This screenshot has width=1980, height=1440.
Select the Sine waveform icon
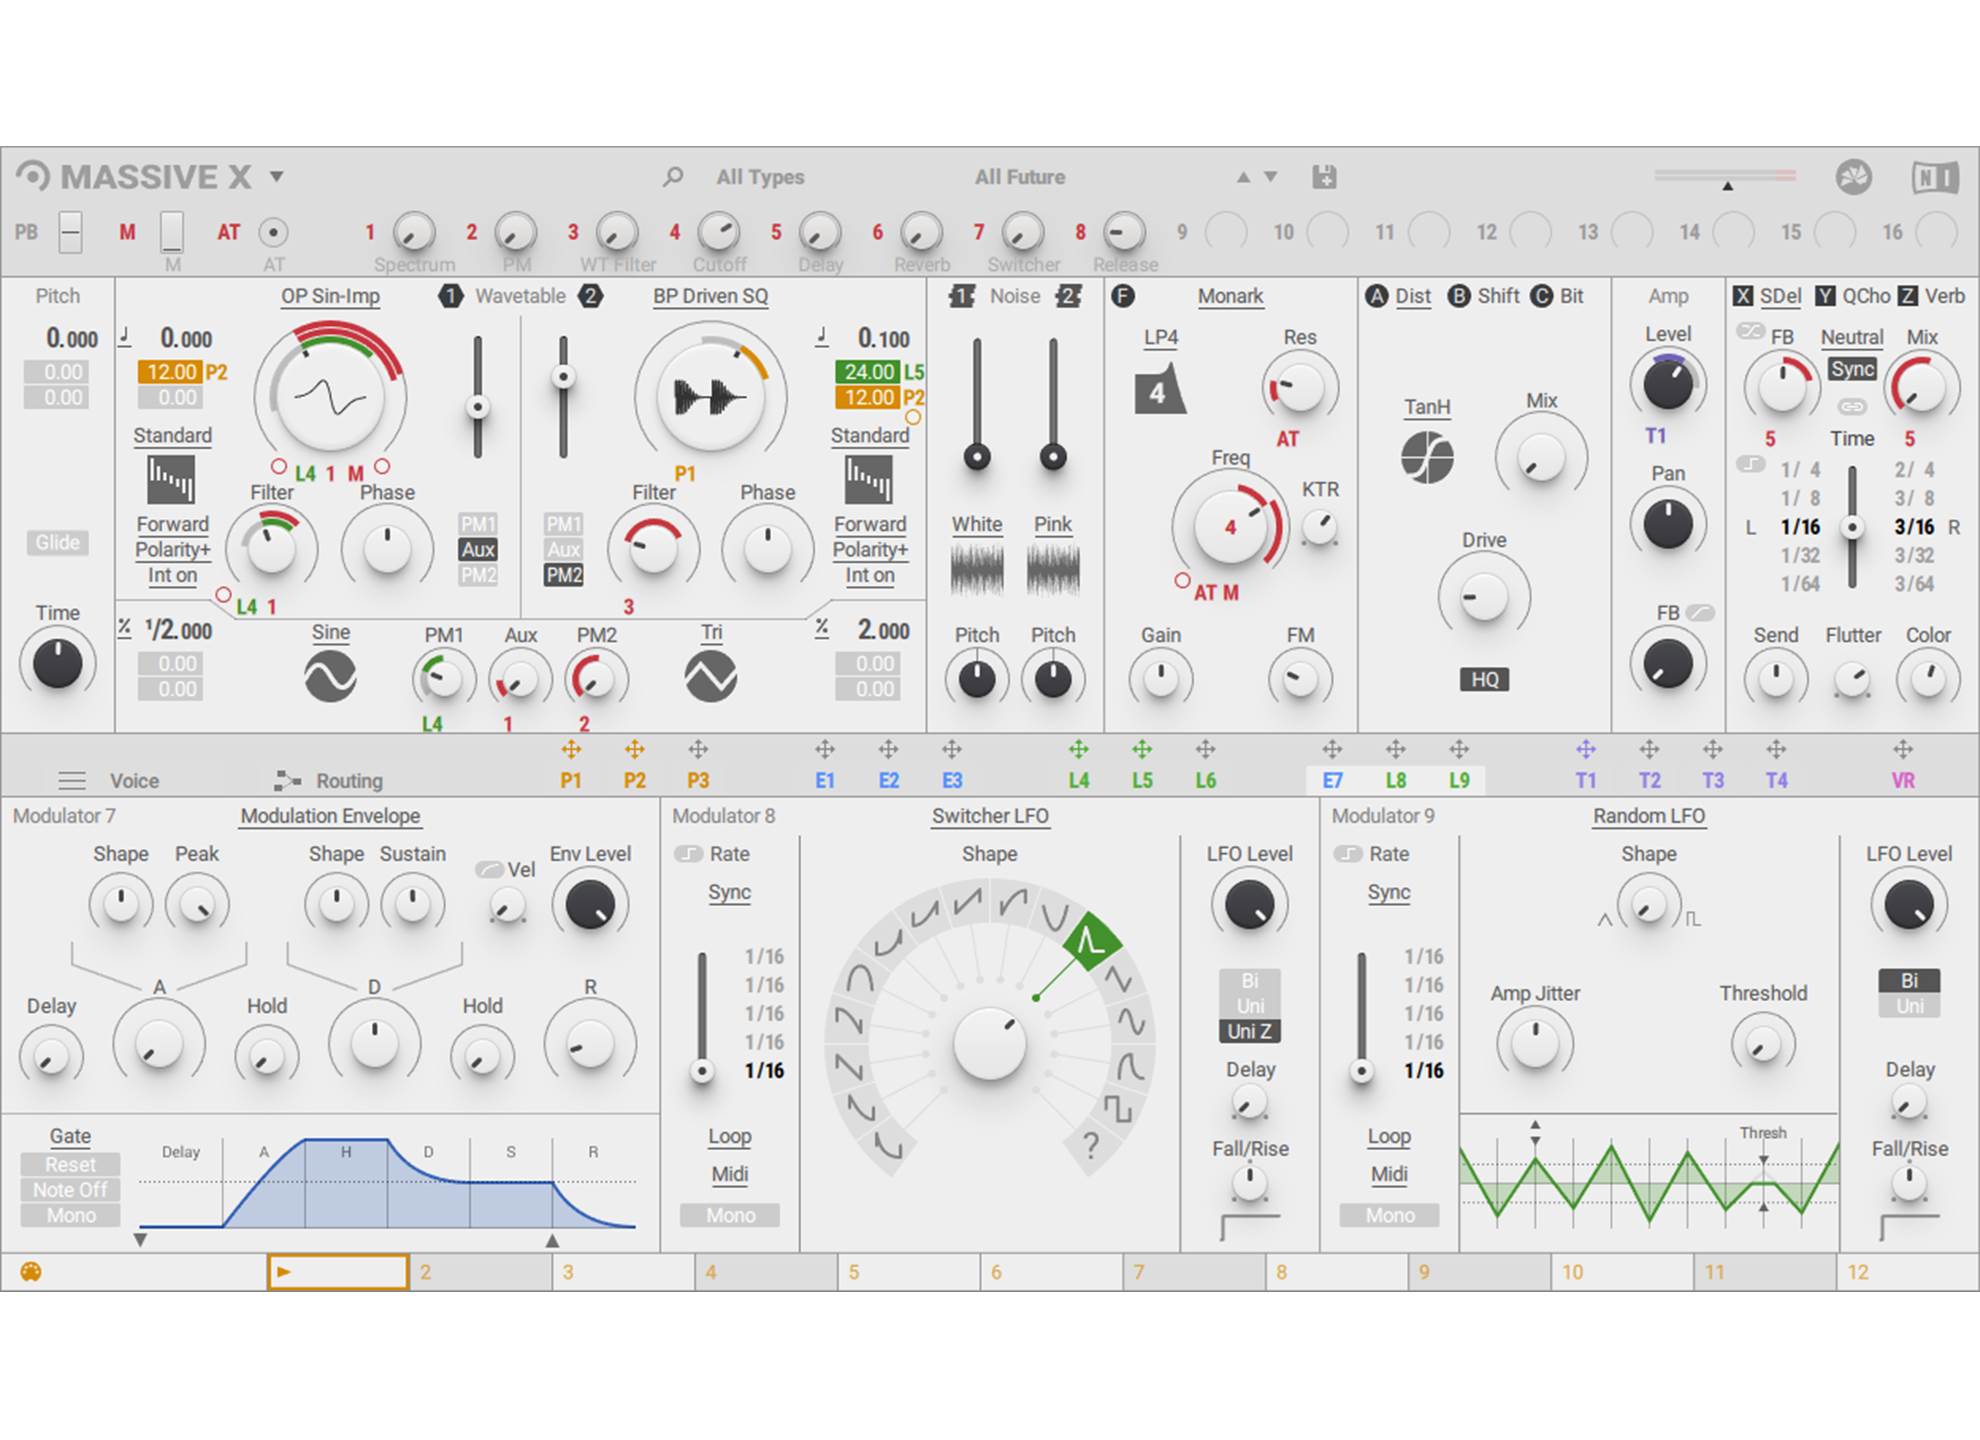330,677
